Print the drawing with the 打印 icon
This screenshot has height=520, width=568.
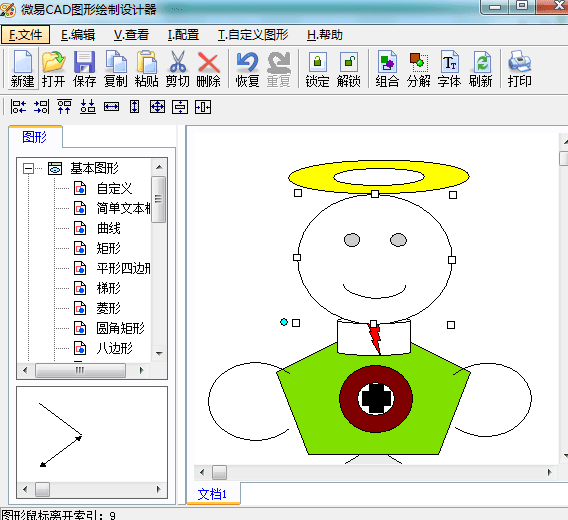[x=519, y=69]
